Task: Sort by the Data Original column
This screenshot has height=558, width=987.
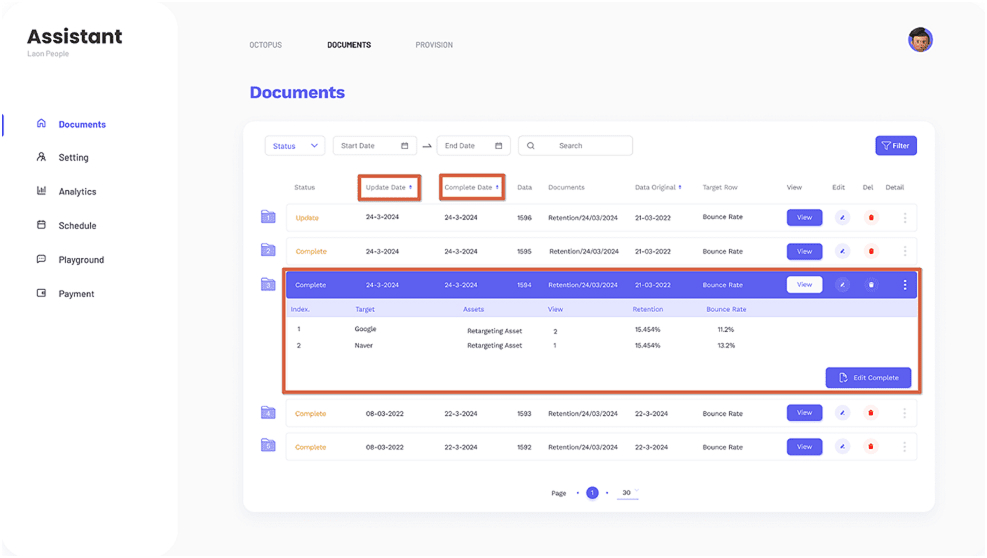Action: point(658,187)
